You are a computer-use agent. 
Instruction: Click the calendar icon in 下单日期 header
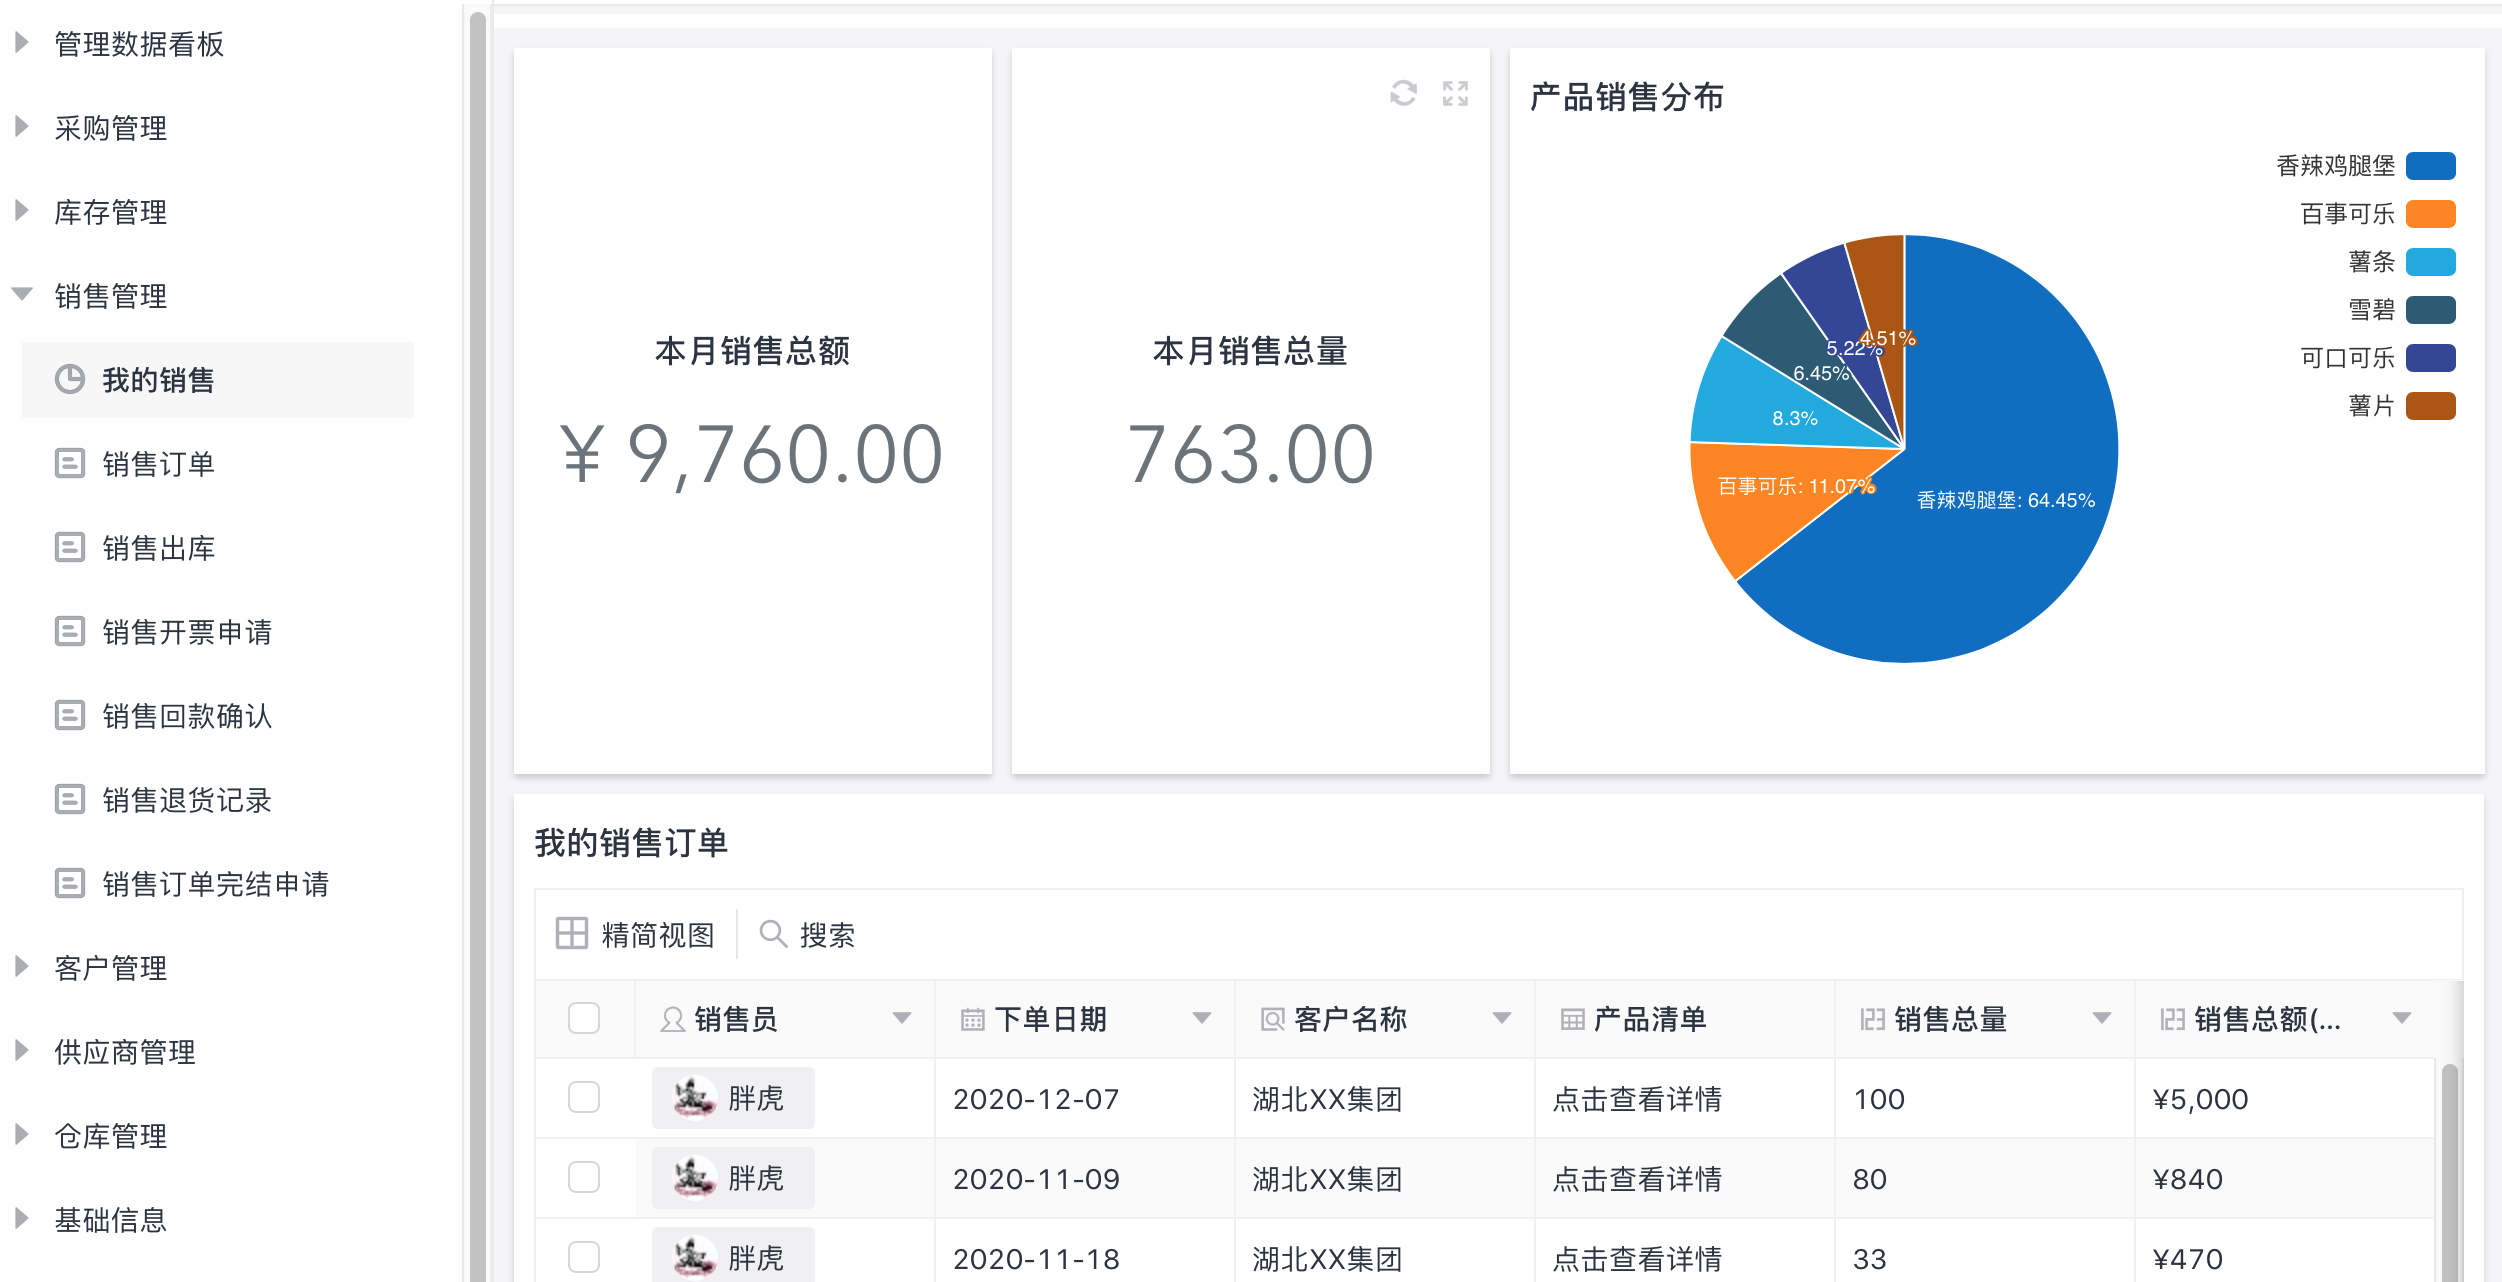click(973, 1019)
